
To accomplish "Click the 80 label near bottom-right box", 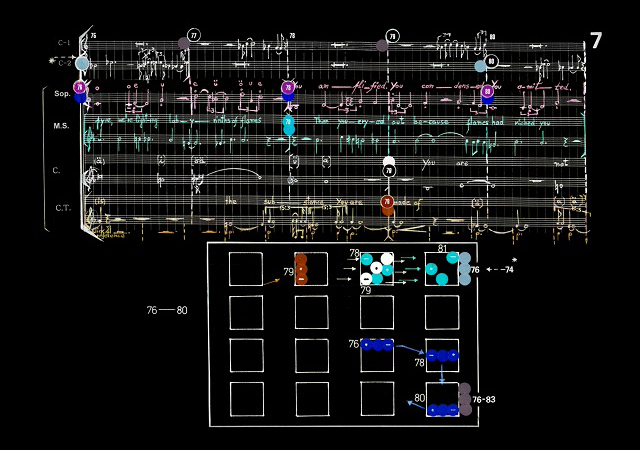I will pos(420,398).
